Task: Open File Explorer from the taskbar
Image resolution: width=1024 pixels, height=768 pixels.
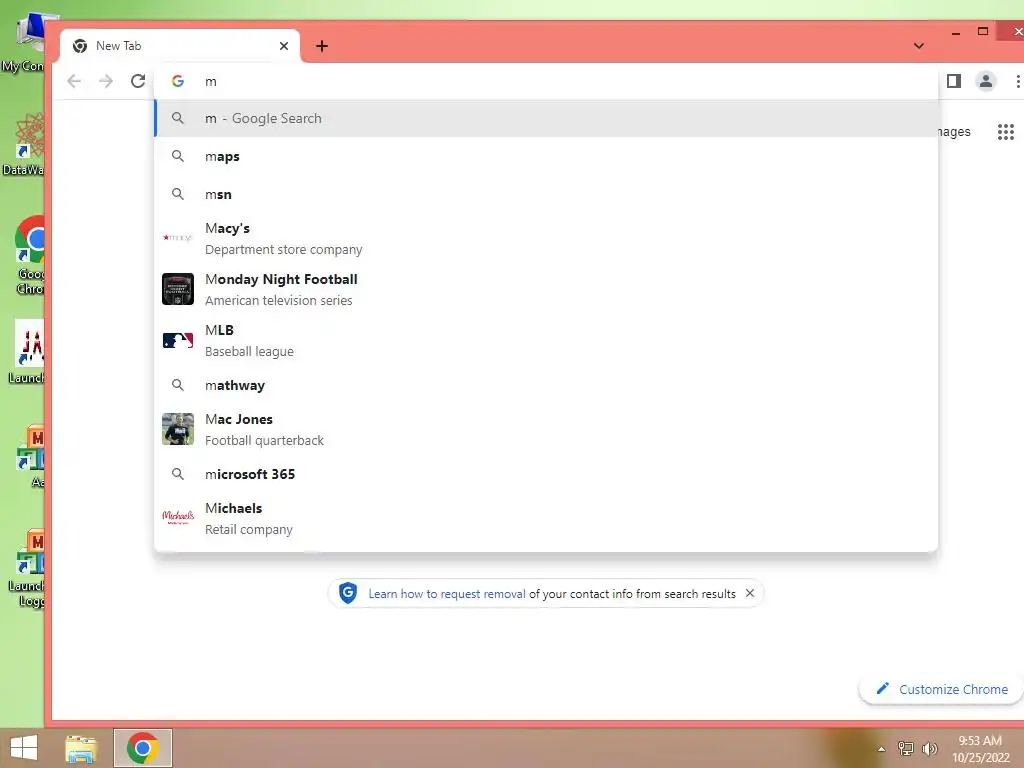Action: tap(81, 748)
